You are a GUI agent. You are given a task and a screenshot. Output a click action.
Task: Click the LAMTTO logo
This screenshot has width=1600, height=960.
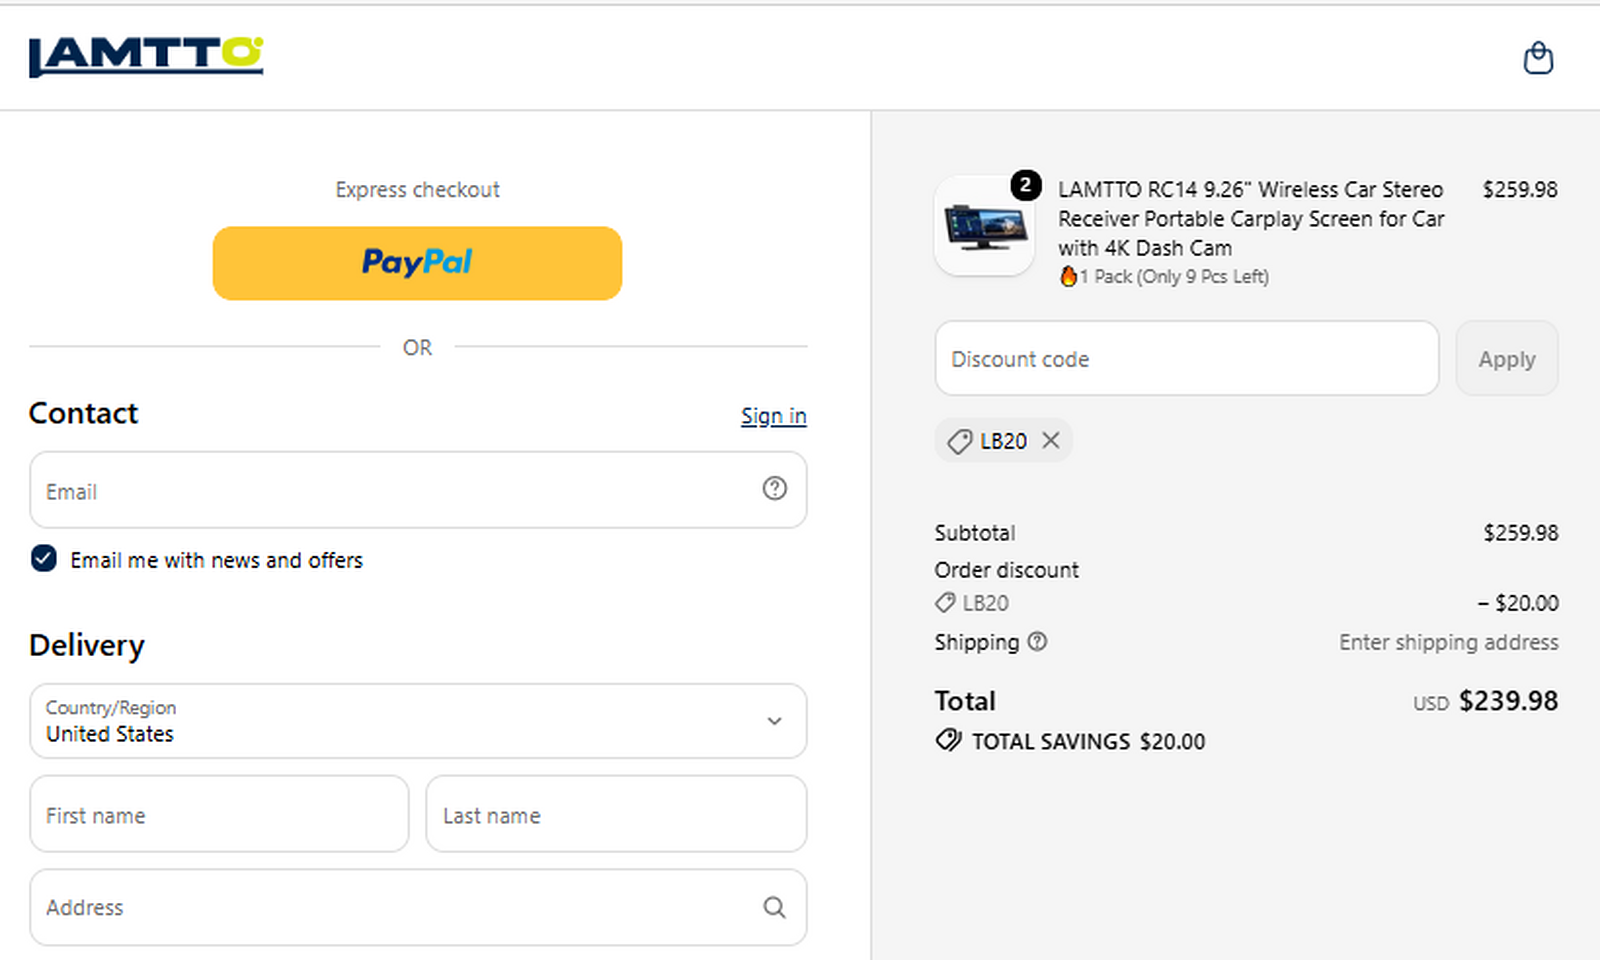tap(146, 57)
